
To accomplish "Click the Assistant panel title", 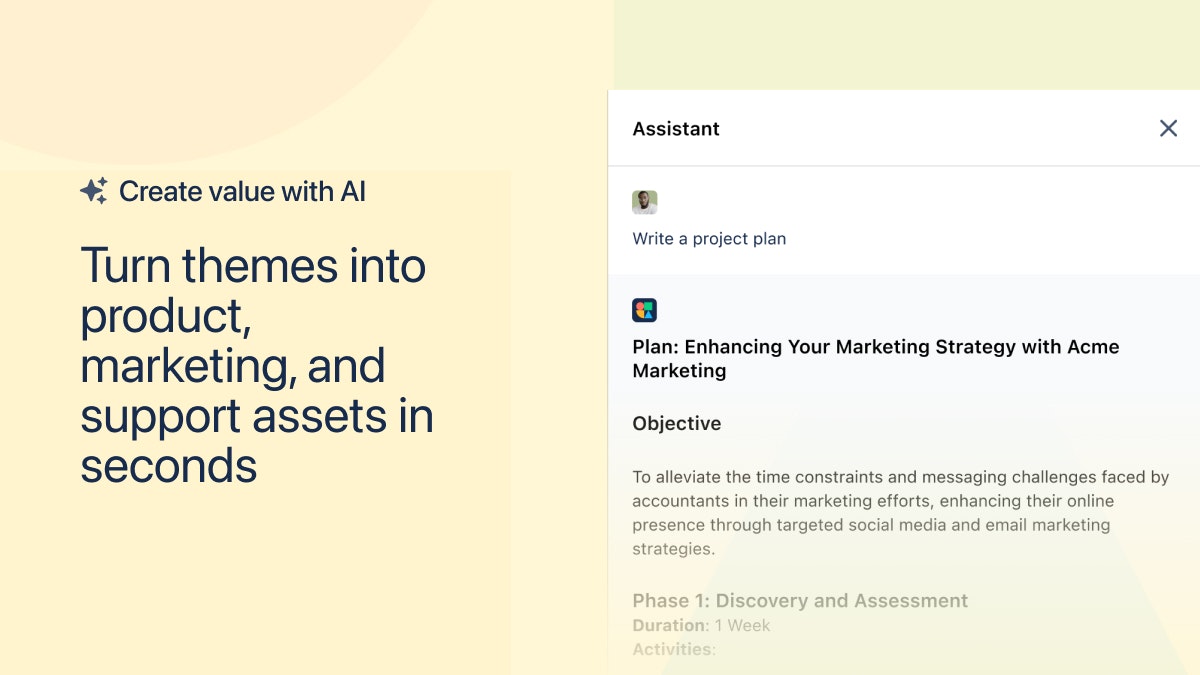I will pyautogui.click(x=676, y=129).
